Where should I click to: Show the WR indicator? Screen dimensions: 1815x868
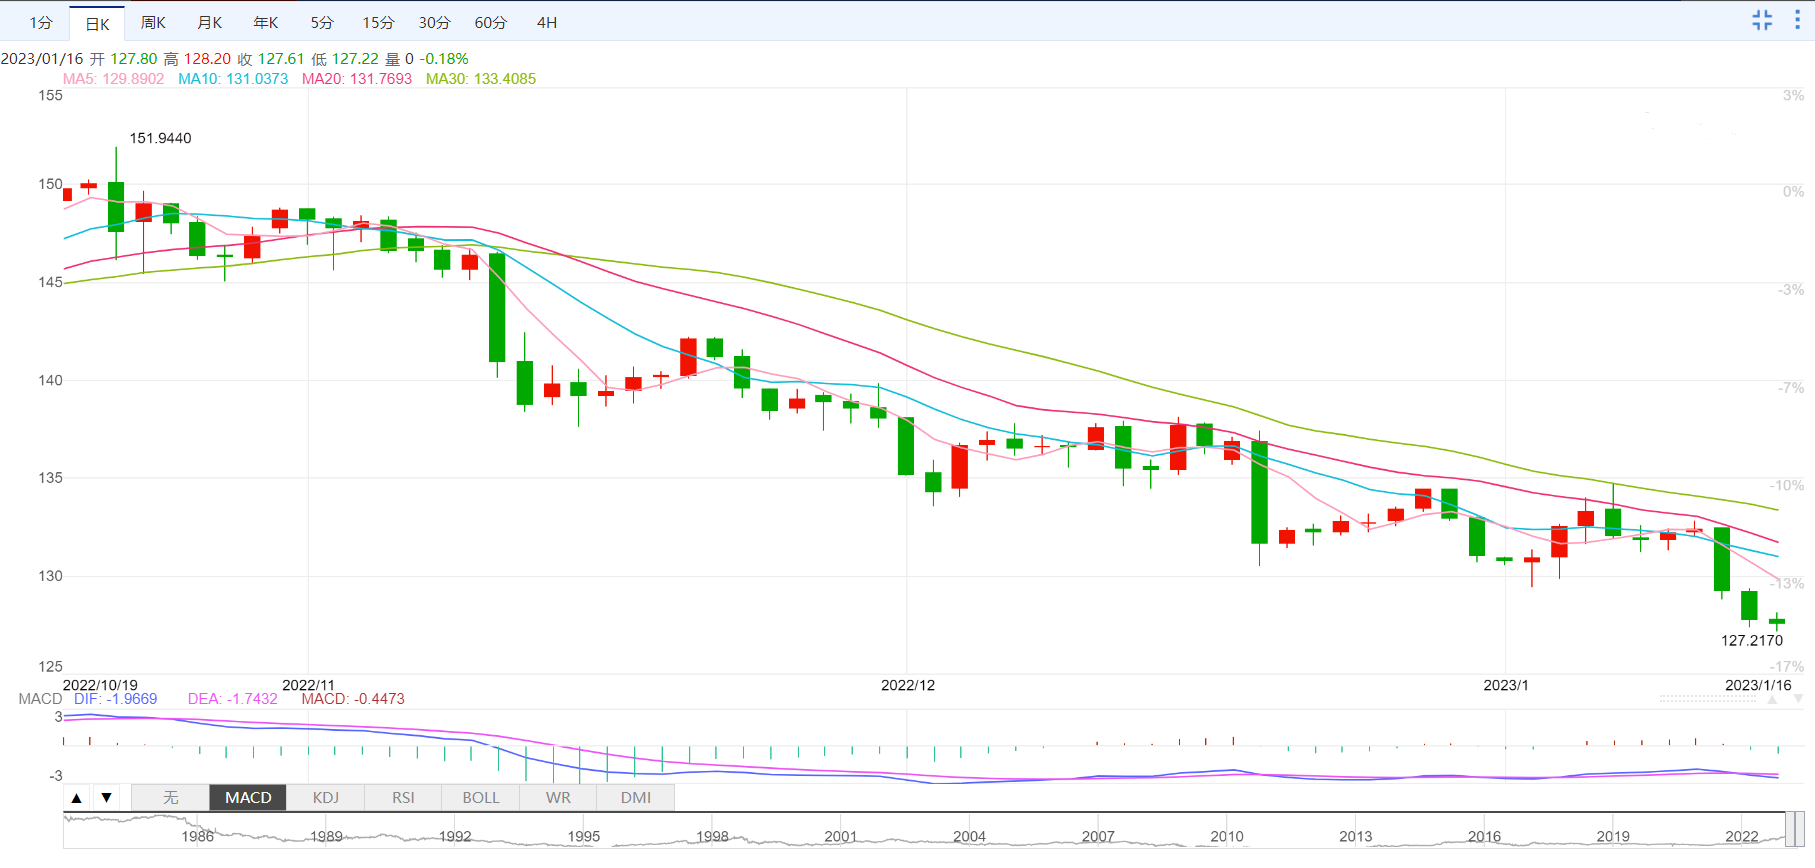click(558, 798)
